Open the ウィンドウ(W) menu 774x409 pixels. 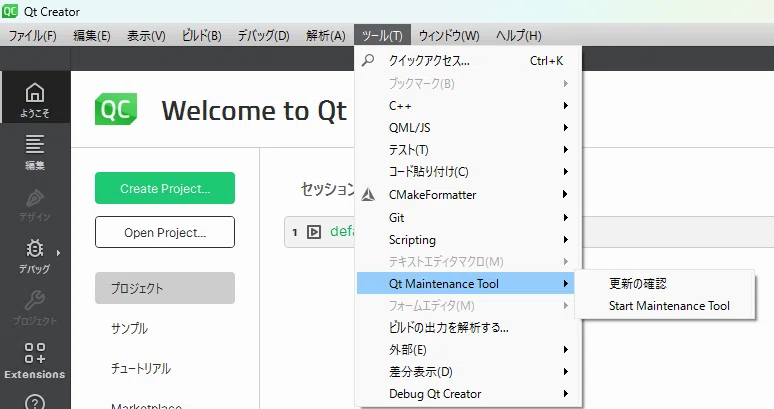point(449,36)
